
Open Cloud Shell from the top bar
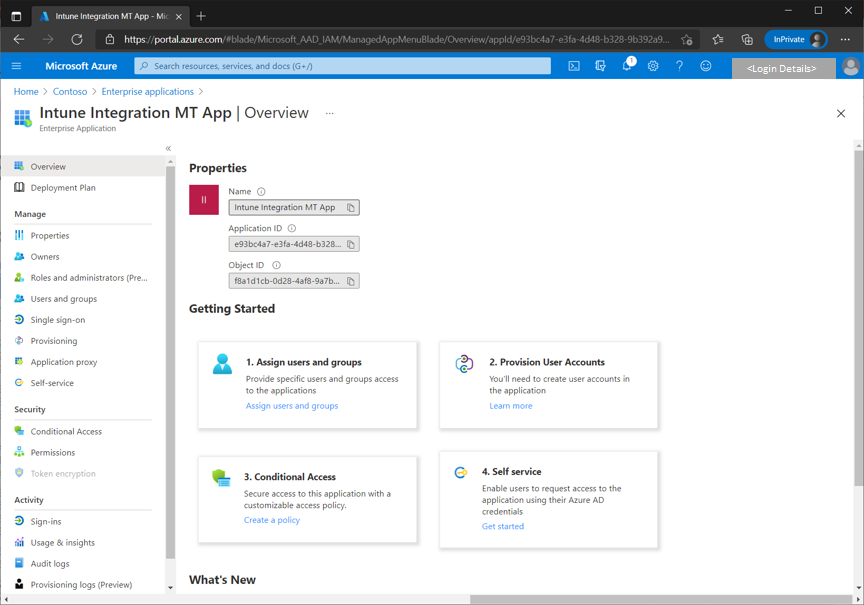574,66
